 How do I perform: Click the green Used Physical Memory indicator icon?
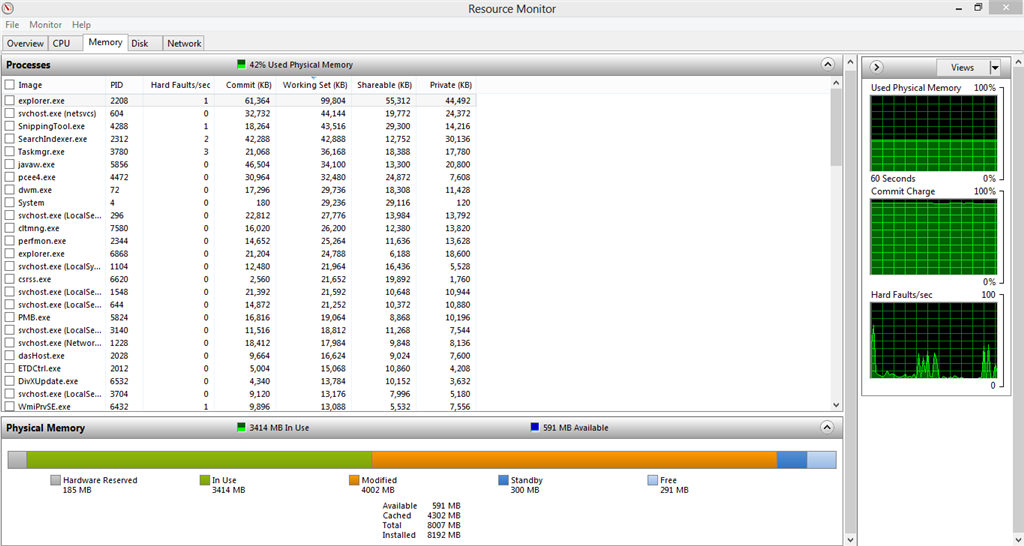pos(242,64)
